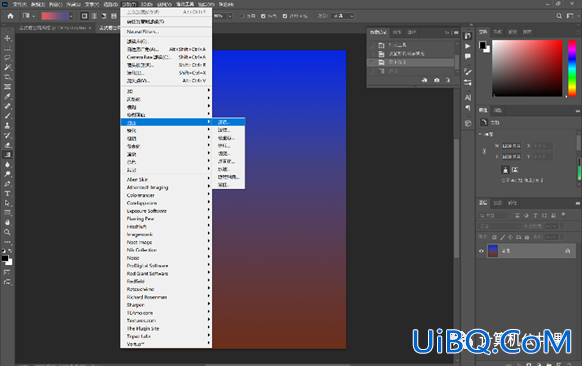The image size is (582, 366).
Task: Toggle Quick Mask mode in the toolbar
Action: point(7,272)
